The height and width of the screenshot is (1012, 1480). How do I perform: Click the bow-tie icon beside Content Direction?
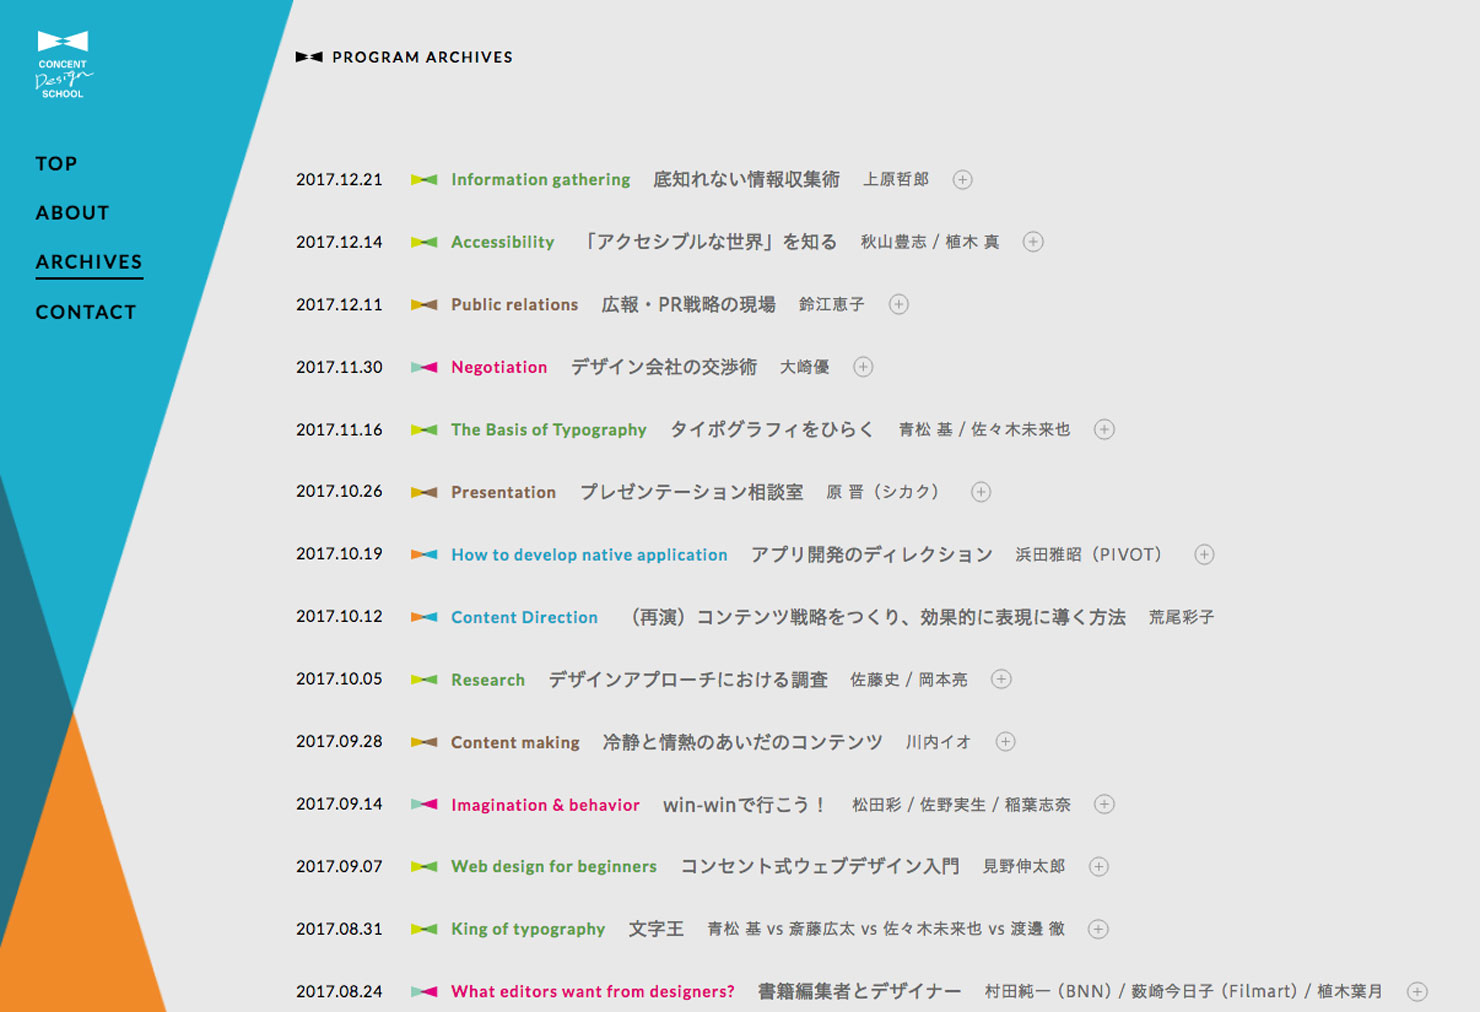coord(424,617)
